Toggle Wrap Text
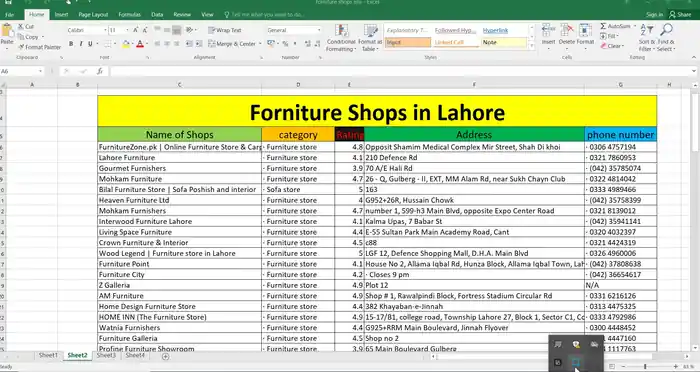This screenshot has width=700, height=372. click(225, 30)
